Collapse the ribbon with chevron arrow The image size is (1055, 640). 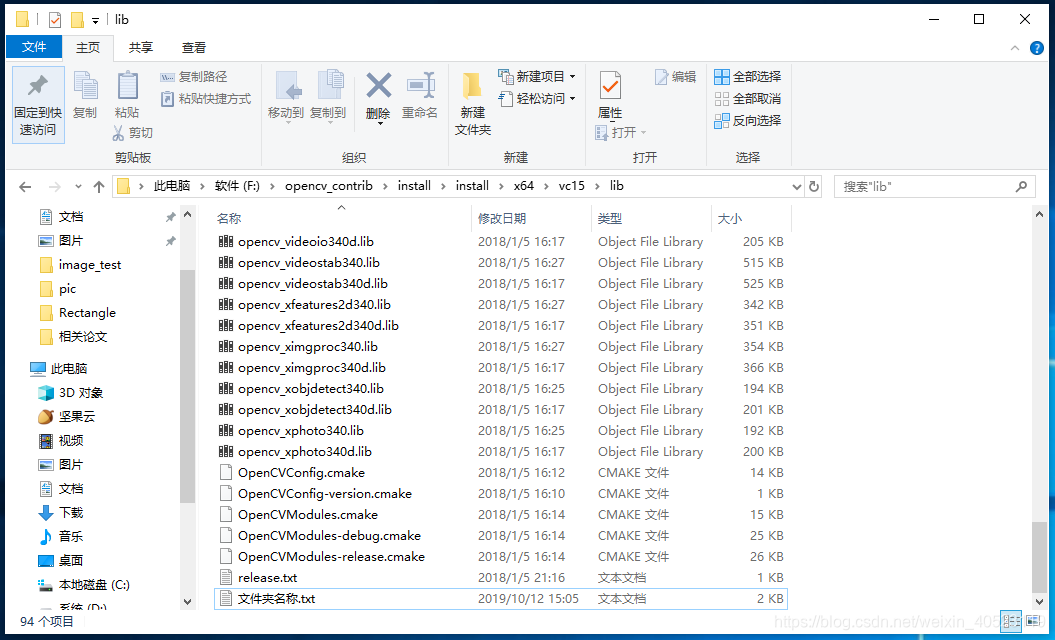(x=1015, y=48)
